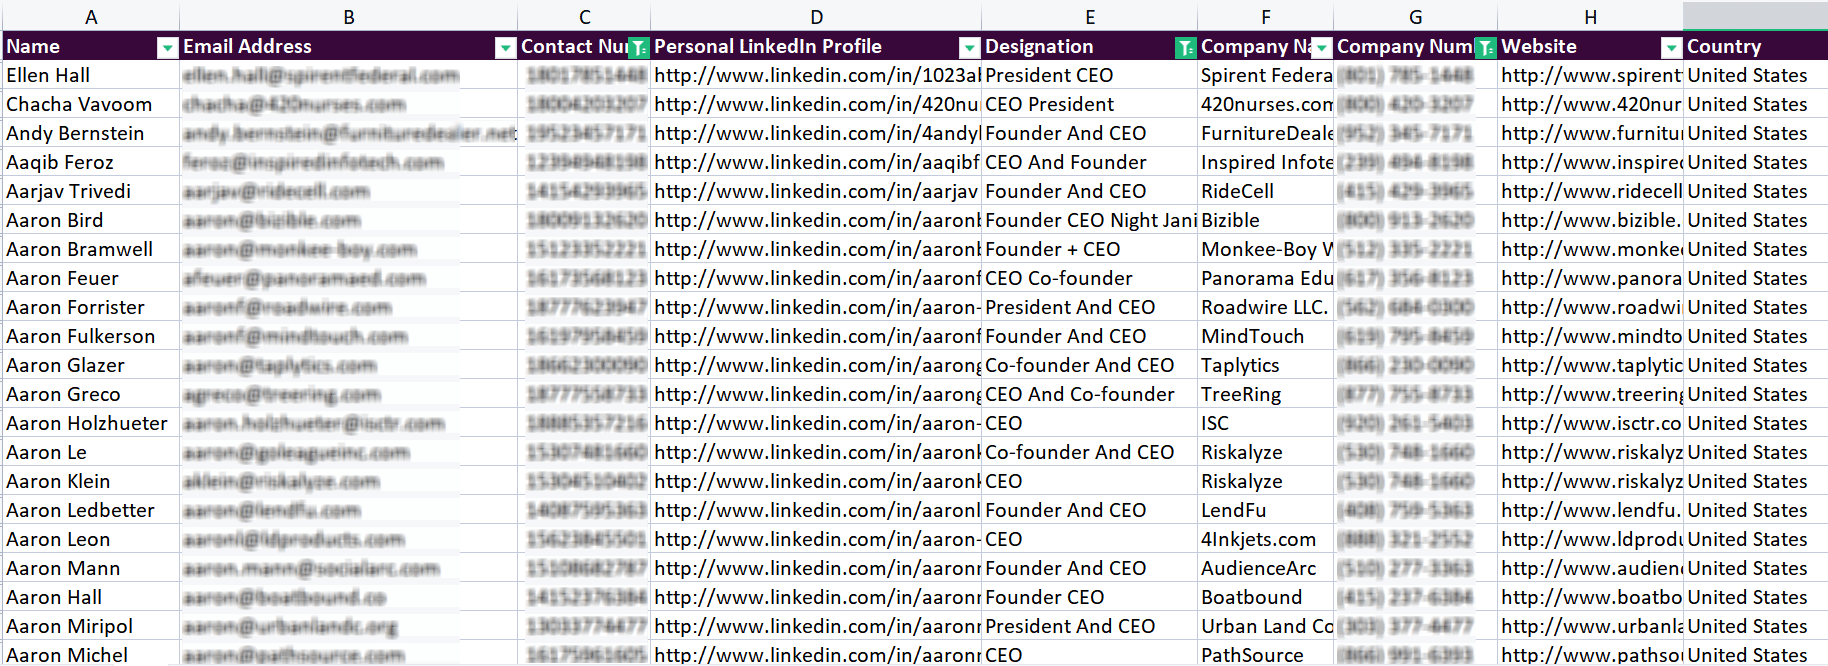The image size is (1828, 666).
Task: Select the Aaron Miripol cell
Action: coord(91,626)
